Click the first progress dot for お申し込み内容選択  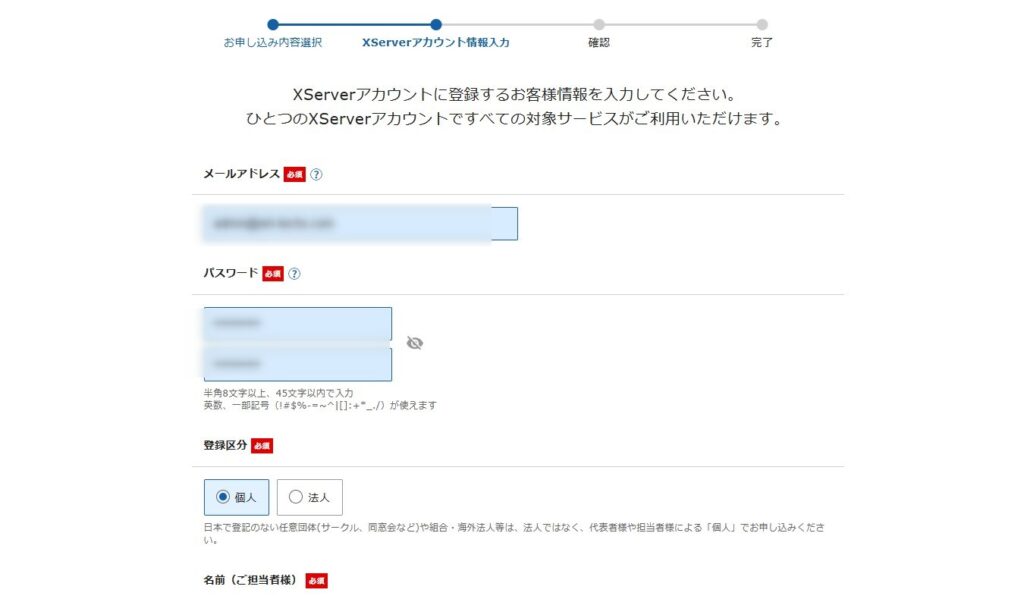[x=273, y=25]
